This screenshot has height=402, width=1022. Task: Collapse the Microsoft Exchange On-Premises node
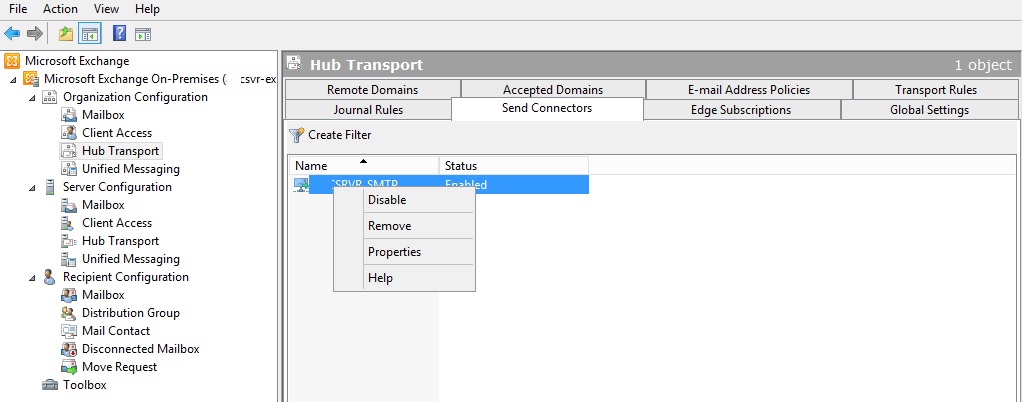(x=14, y=79)
